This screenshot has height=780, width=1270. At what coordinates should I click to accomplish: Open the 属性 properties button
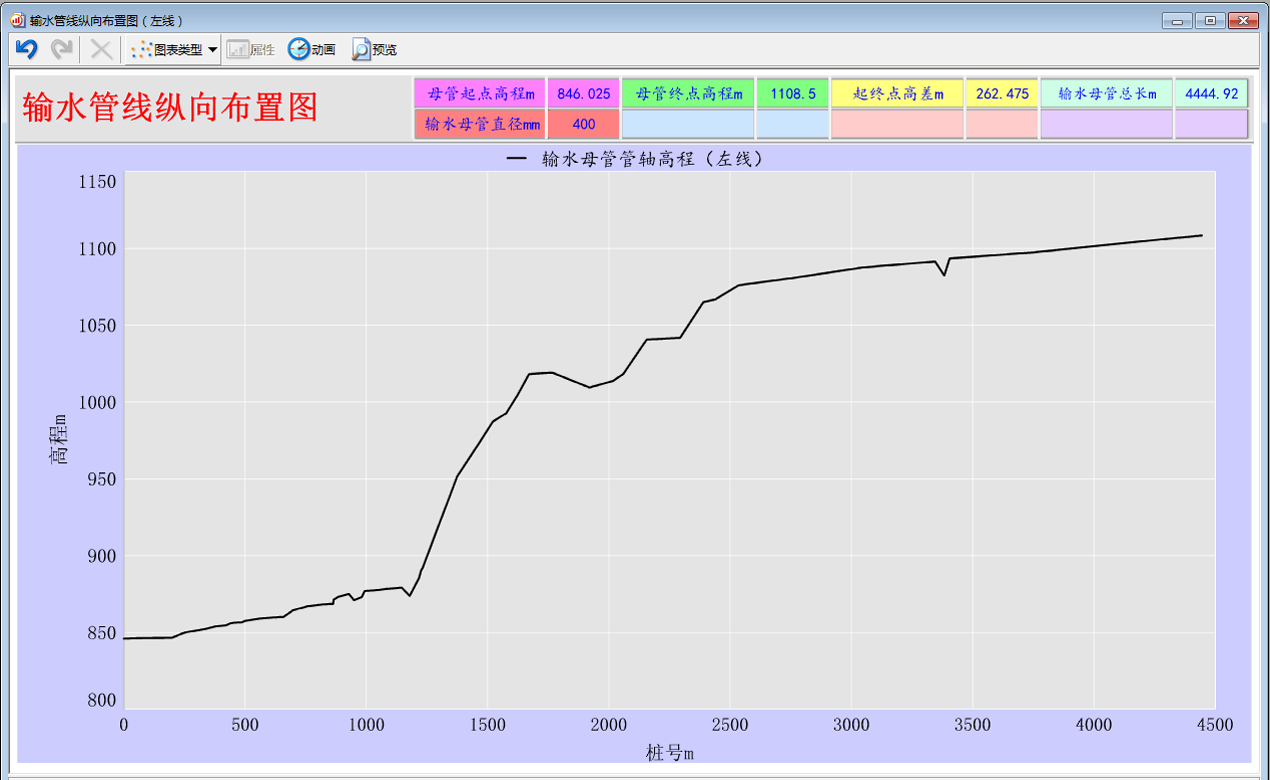click(x=251, y=49)
